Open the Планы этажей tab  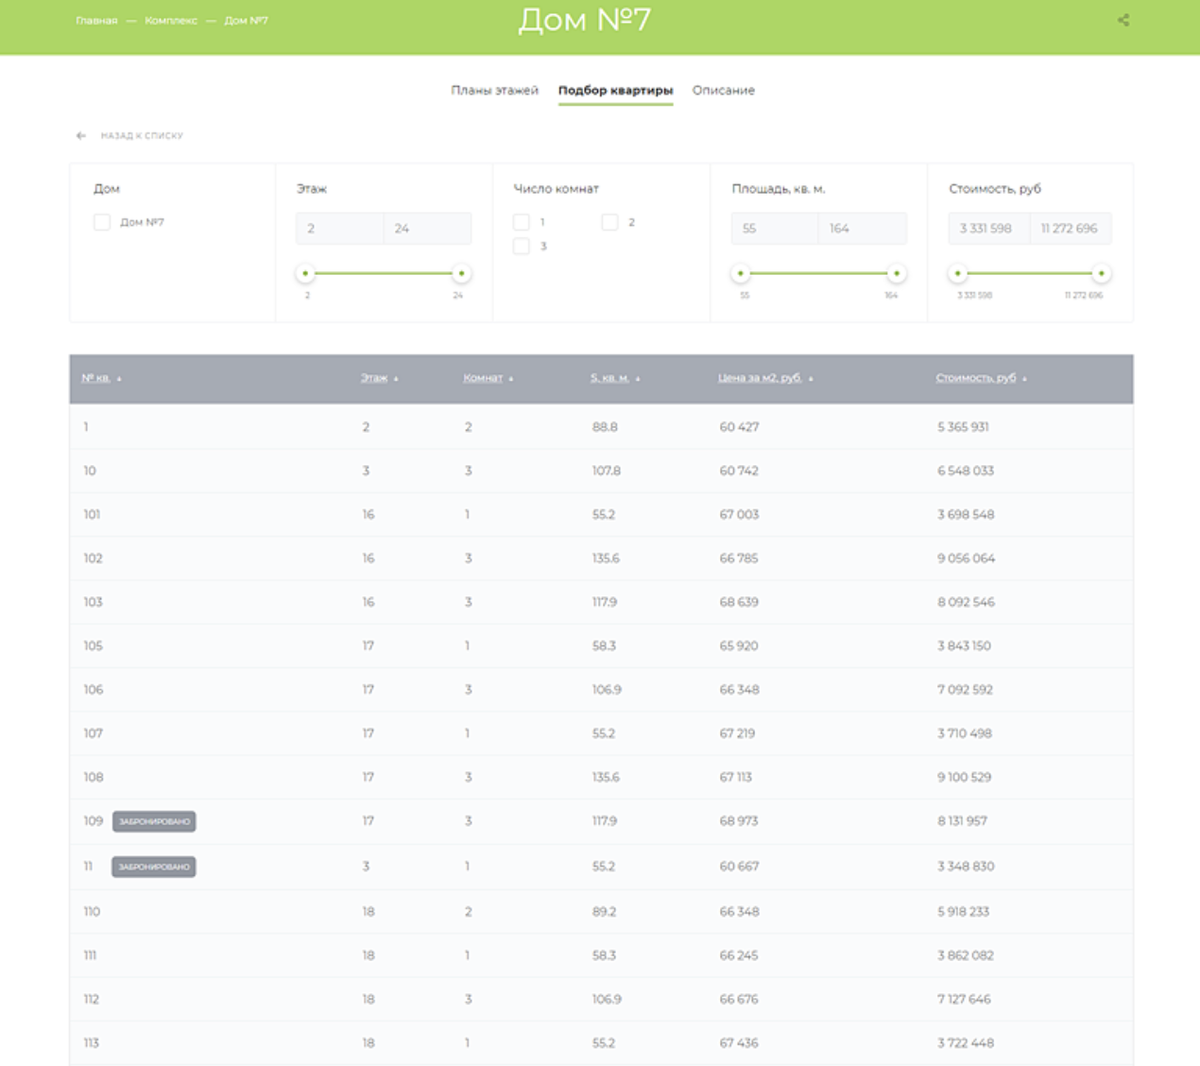click(x=494, y=90)
